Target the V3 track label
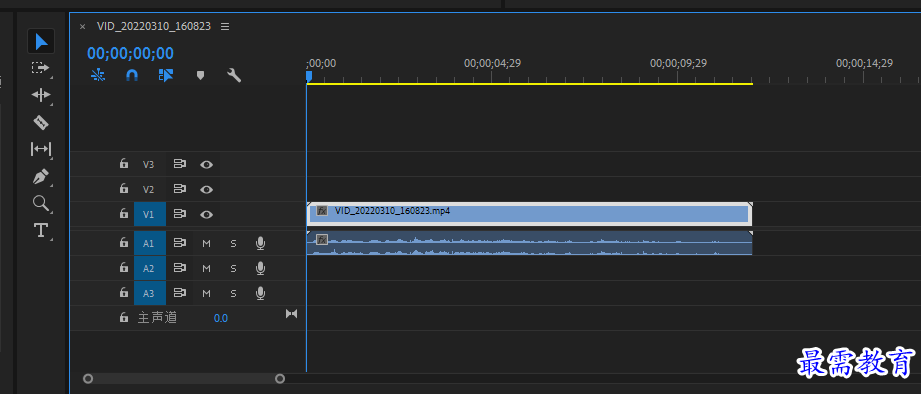Viewport: 921px width, 394px height. click(148, 164)
